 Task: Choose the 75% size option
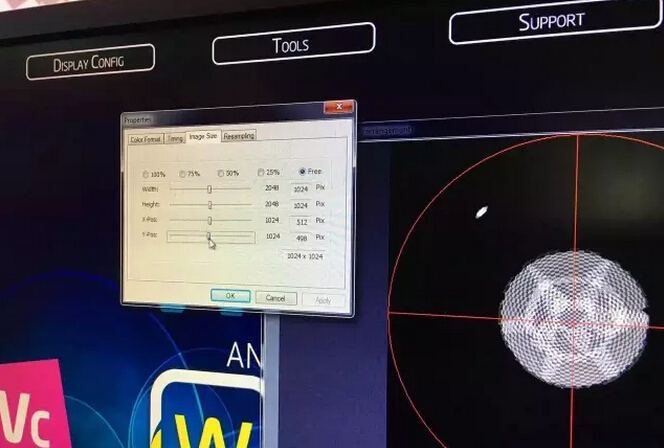click(181, 174)
